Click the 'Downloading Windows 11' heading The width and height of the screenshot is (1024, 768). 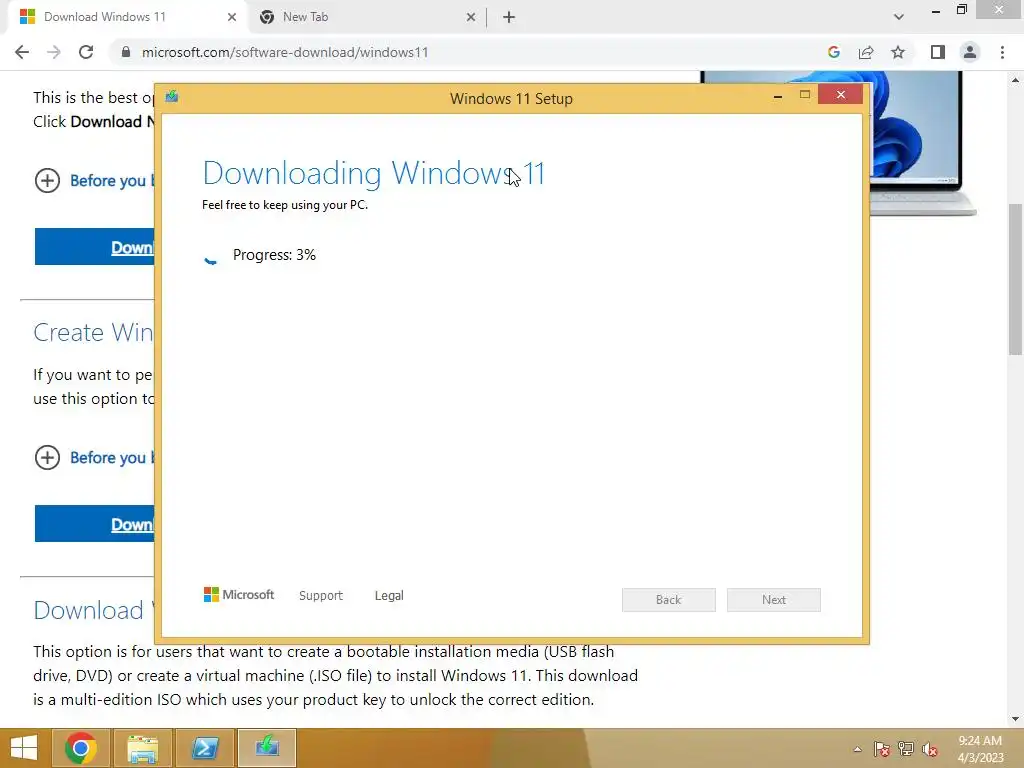[x=374, y=173]
